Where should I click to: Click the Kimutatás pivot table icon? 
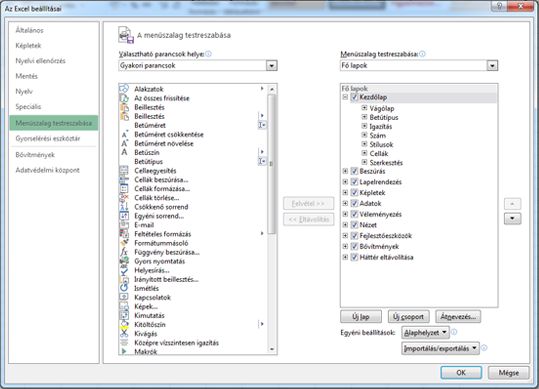coord(124,315)
